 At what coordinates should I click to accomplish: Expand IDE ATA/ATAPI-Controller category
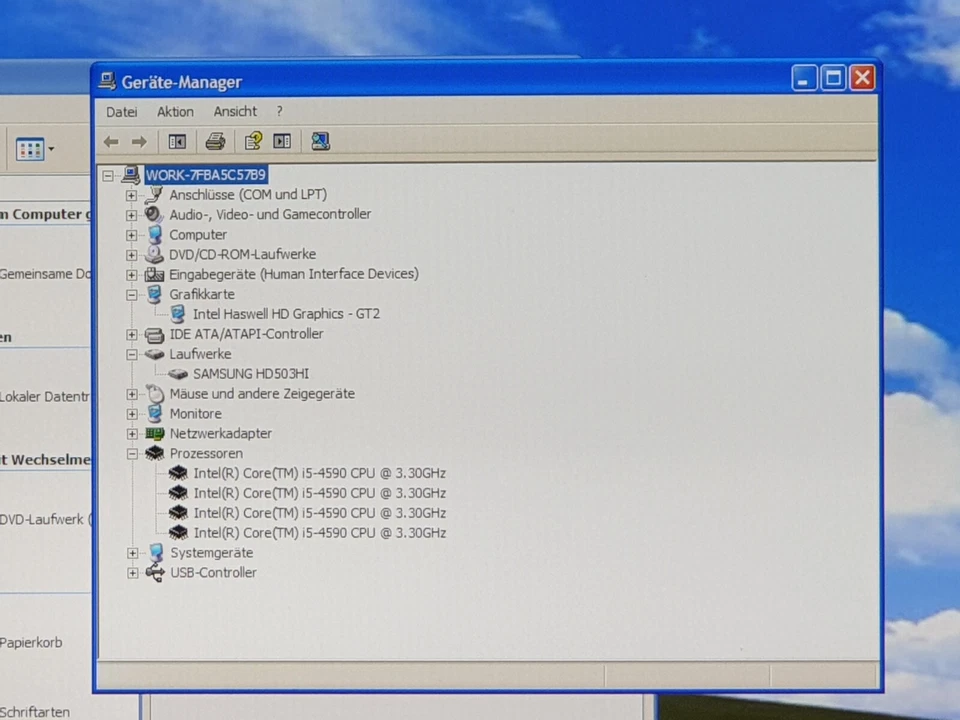(131, 335)
